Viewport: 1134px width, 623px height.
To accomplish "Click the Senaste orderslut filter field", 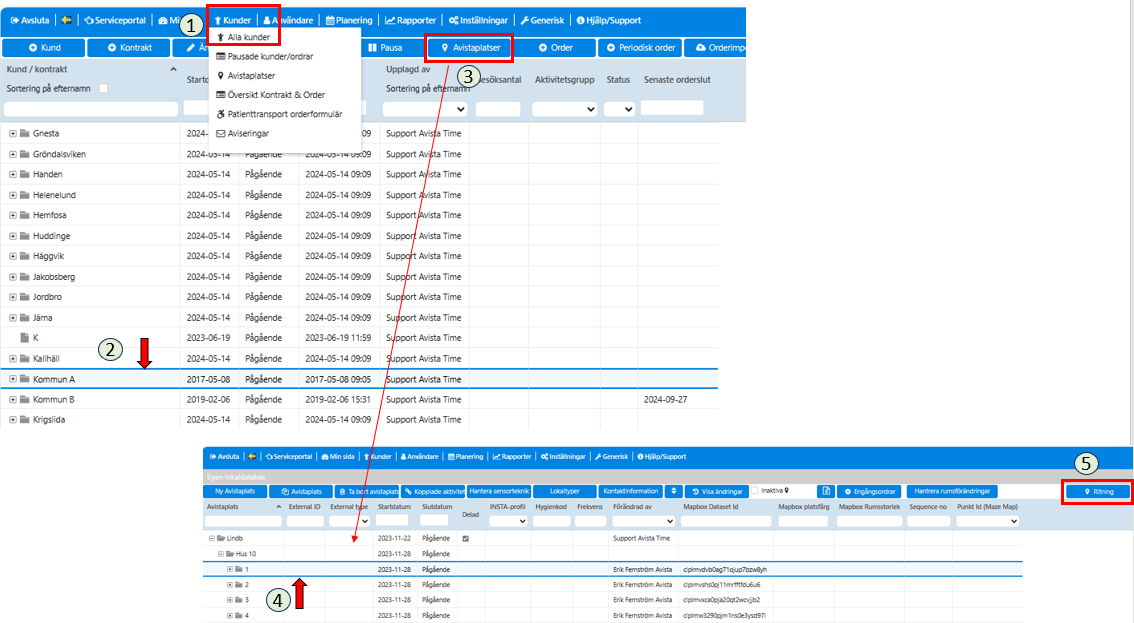I will click(x=671, y=108).
